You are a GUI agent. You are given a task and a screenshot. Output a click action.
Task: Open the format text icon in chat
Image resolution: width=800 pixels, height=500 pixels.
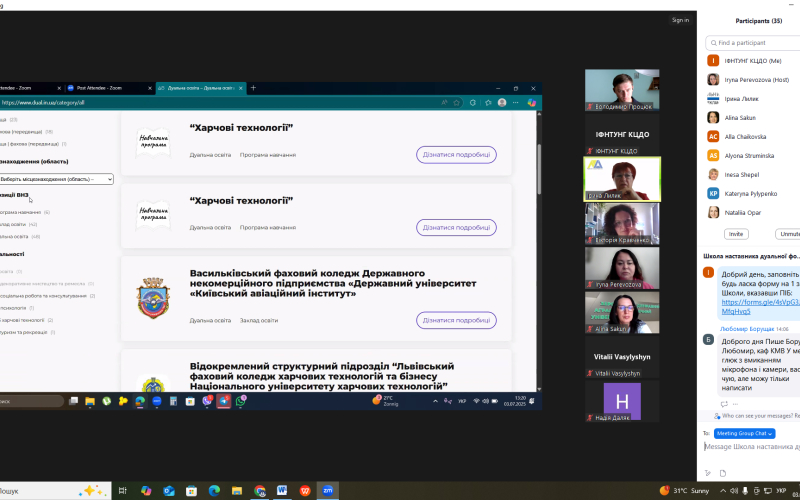coord(708,473)
